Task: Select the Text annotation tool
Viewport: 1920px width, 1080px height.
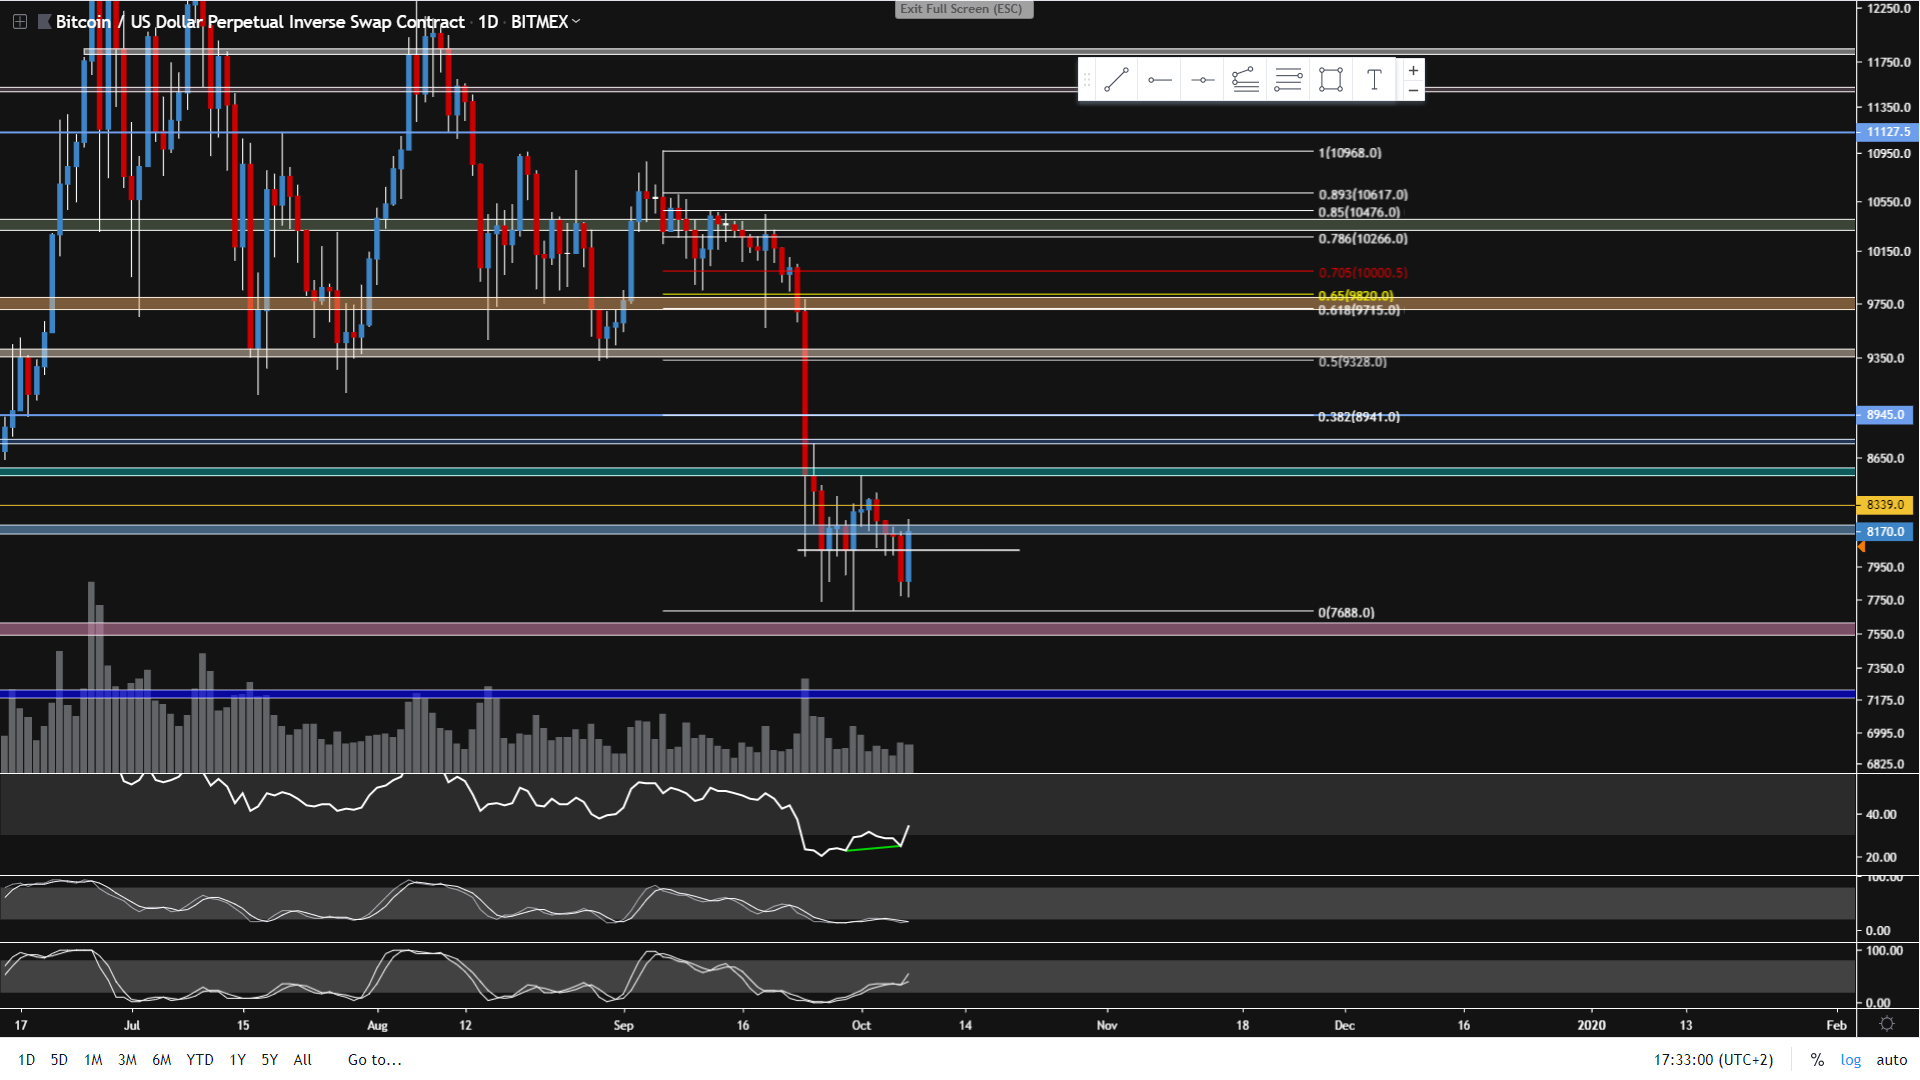Action: 1374,80
